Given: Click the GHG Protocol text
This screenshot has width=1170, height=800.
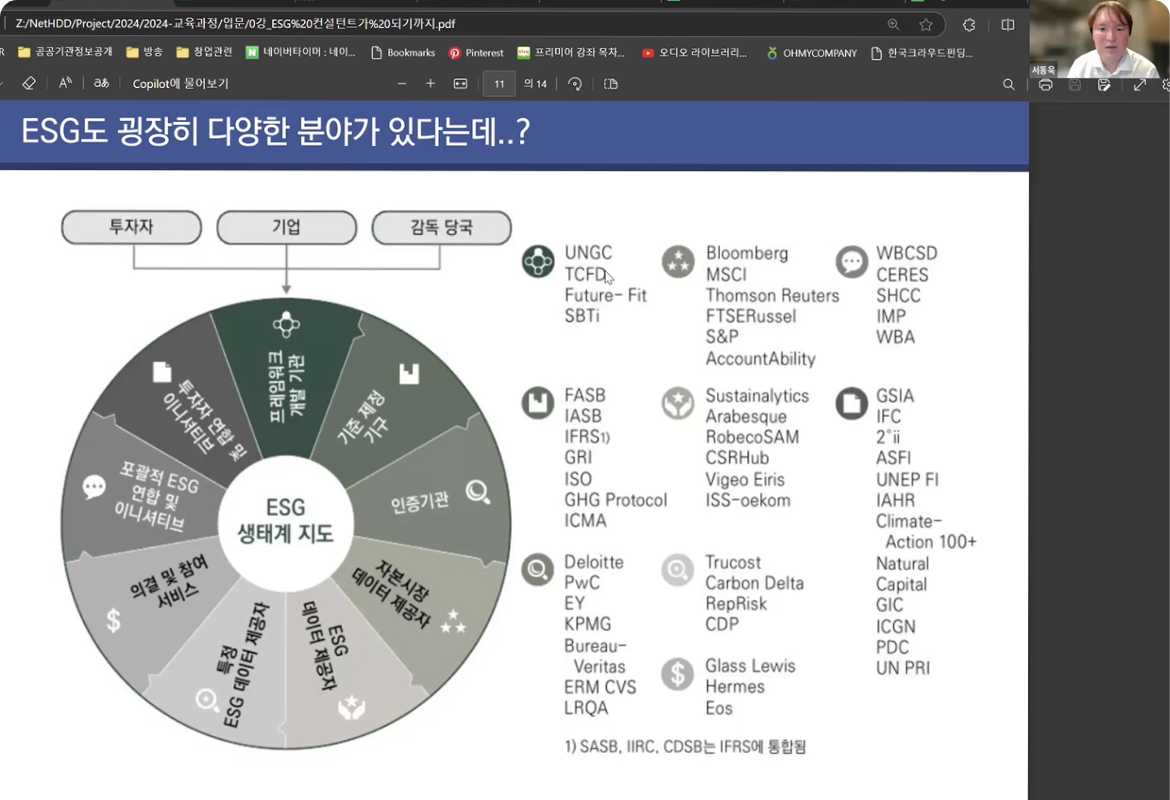Looking at the screenshot, I should (x=616, y=500).
